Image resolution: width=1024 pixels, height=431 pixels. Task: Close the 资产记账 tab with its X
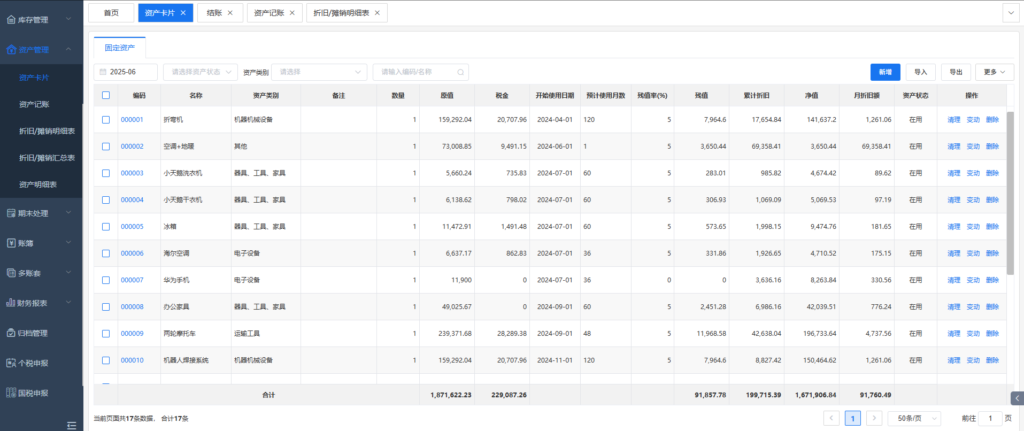pyautogui.click(x=291, y=12)
